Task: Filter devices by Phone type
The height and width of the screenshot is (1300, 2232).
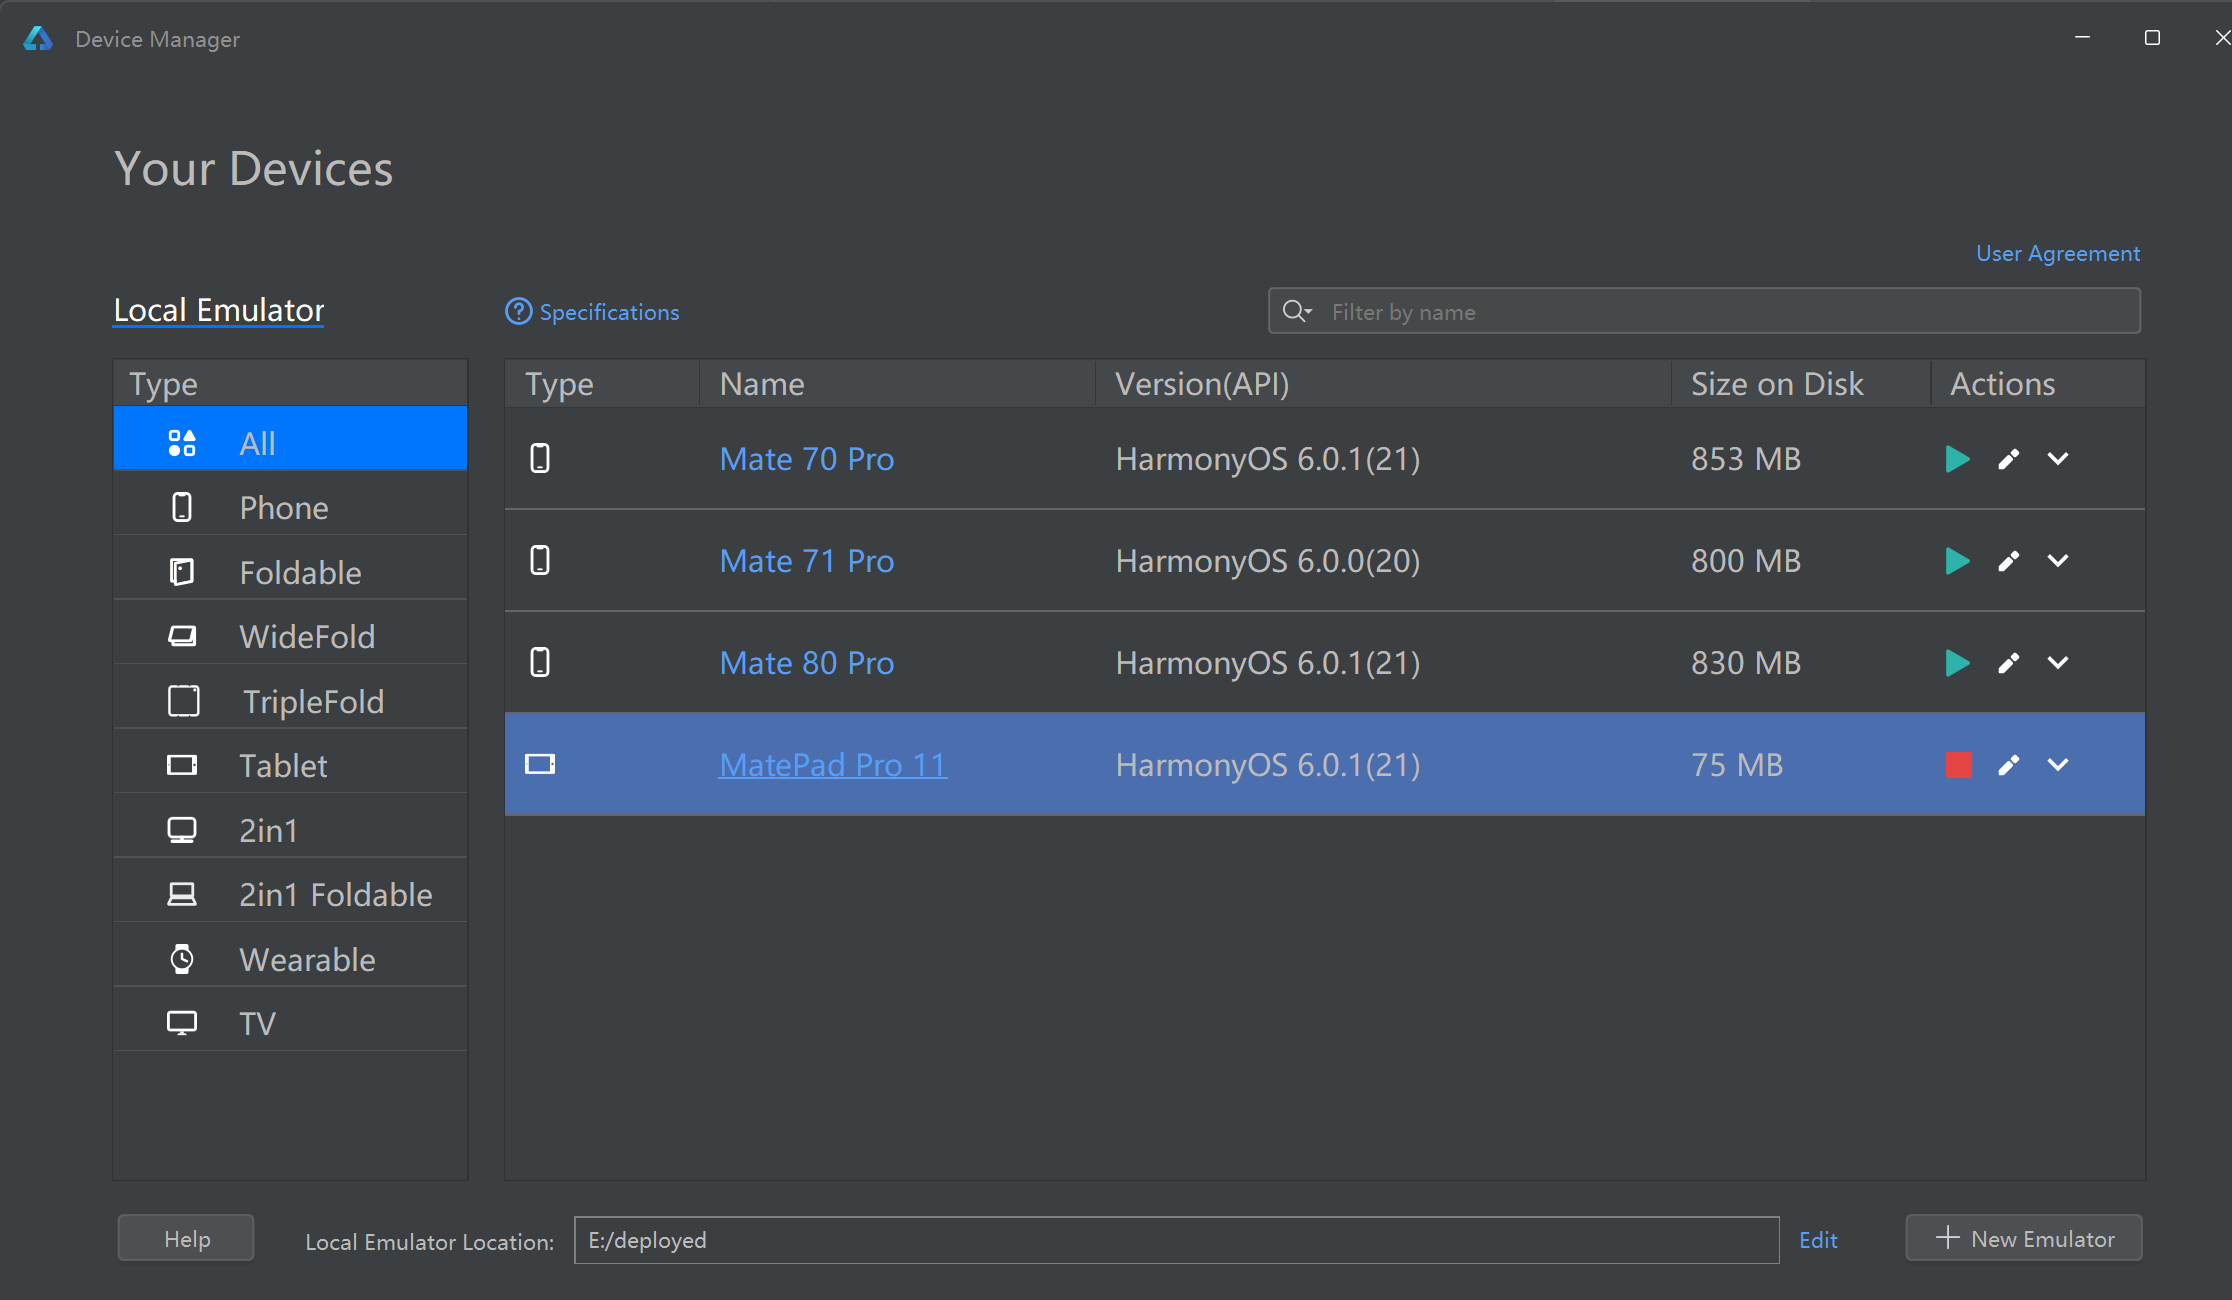Action: click(x=290, y=503)
